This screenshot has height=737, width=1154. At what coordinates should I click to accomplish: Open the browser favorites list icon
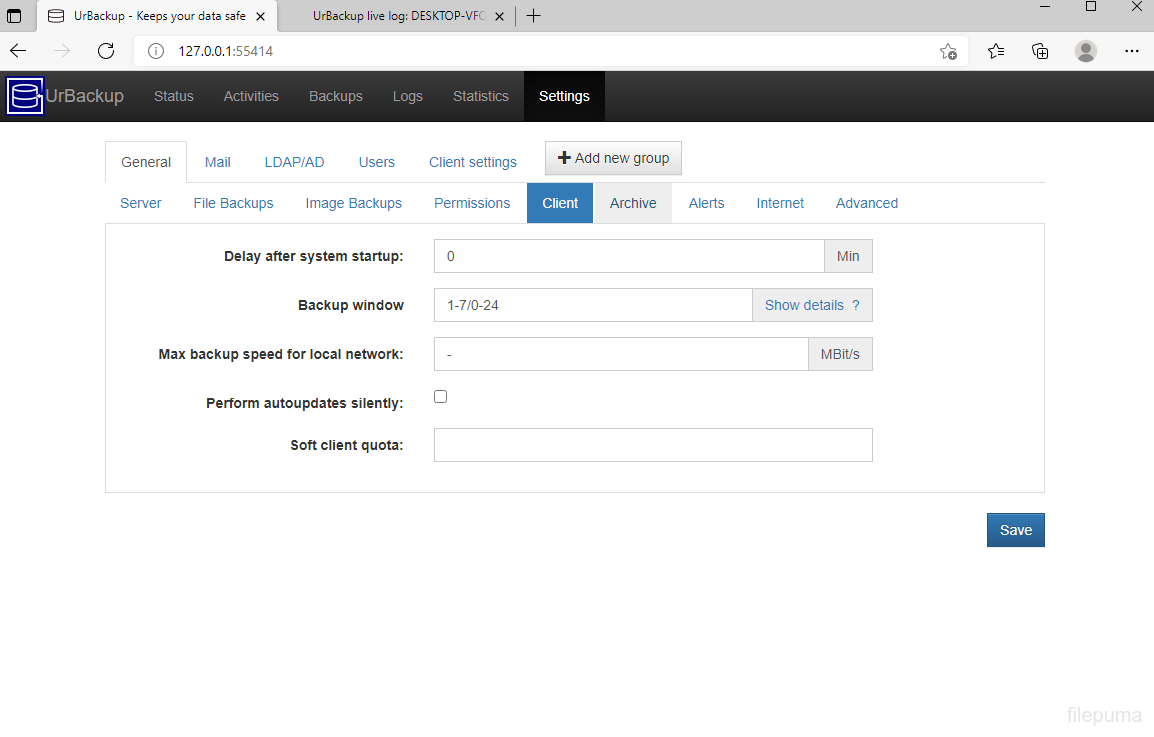pyautogui.click(x=996, y=51)
